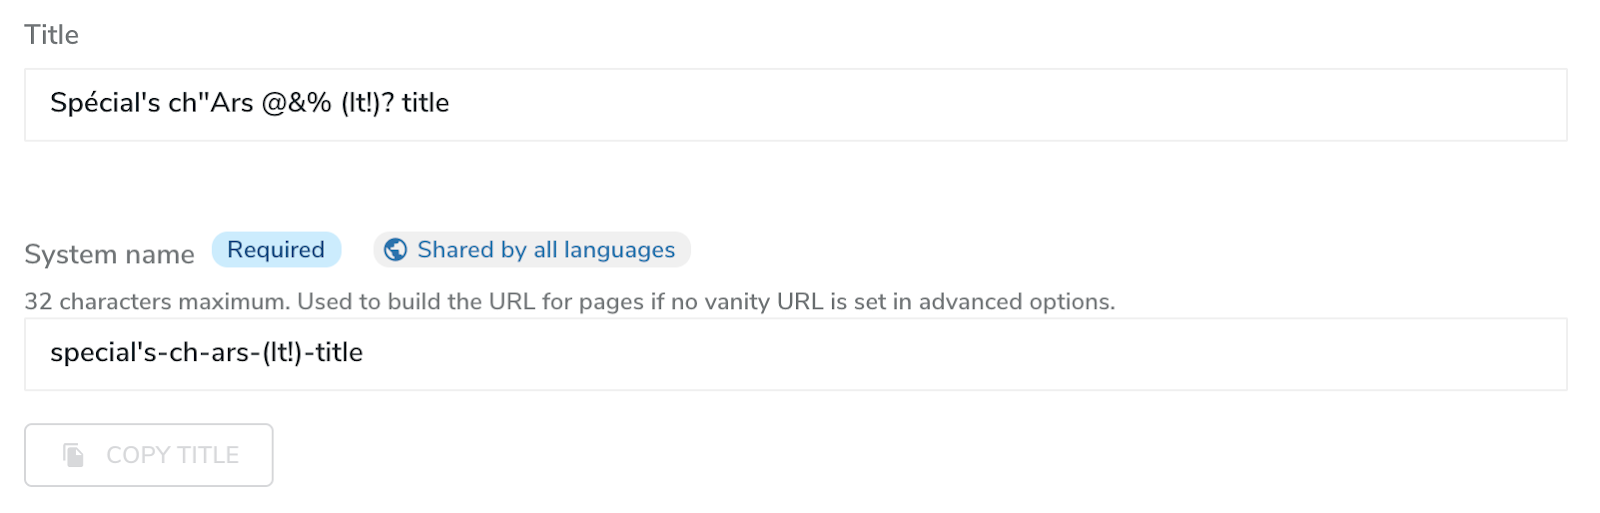The image size is (1600, 513).
Task: Click the globe icon in the languages badge
Action: point(396,250)
